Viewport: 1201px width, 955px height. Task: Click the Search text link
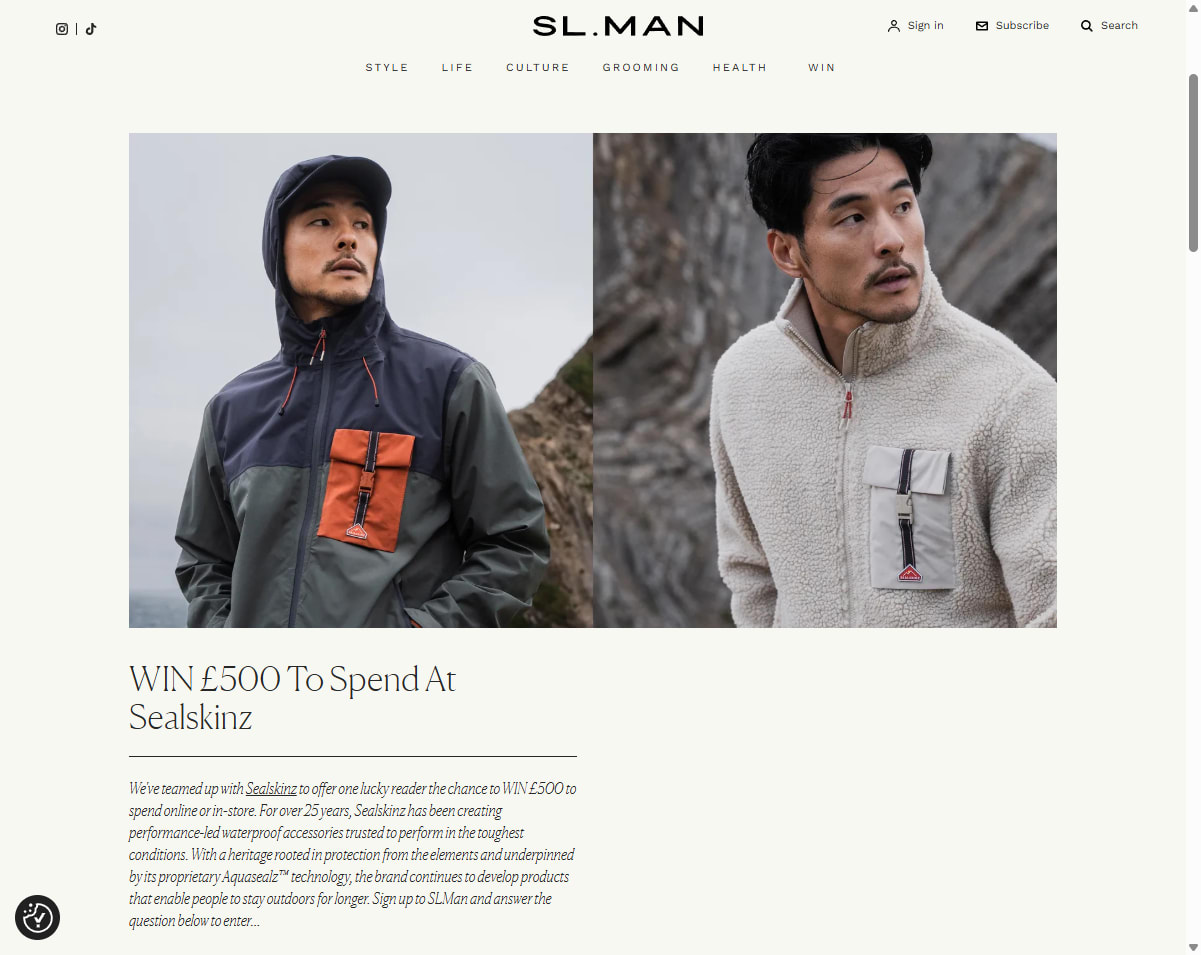point(1120,26)
